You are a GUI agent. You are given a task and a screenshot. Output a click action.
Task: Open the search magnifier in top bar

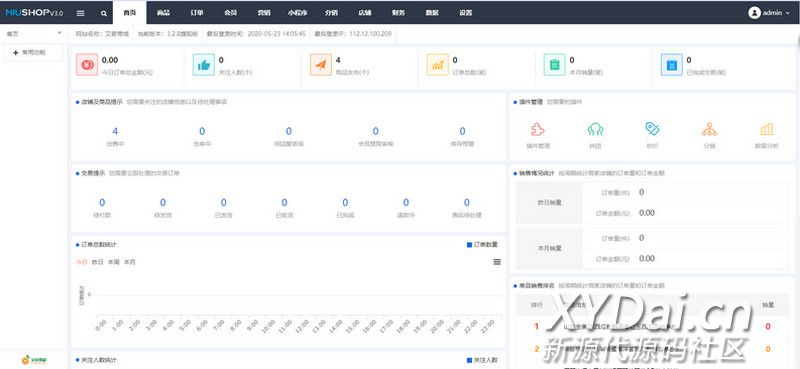pyautogui.click(x=104, y=14)
